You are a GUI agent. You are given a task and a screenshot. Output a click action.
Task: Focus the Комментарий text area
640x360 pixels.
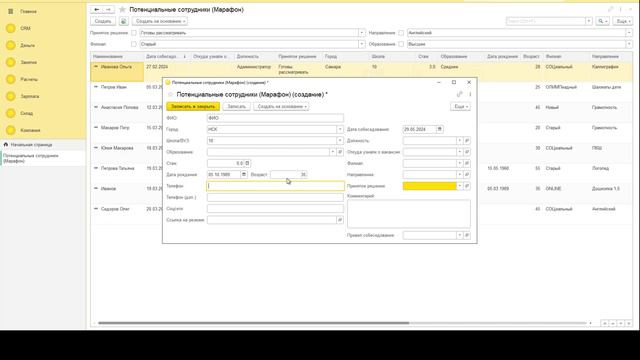pyautogui.click(x=409, y=213)
